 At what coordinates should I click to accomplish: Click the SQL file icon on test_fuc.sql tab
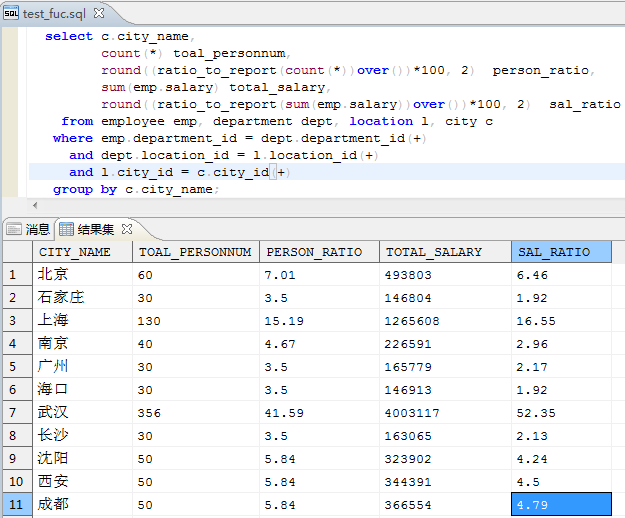coord(11,12)
